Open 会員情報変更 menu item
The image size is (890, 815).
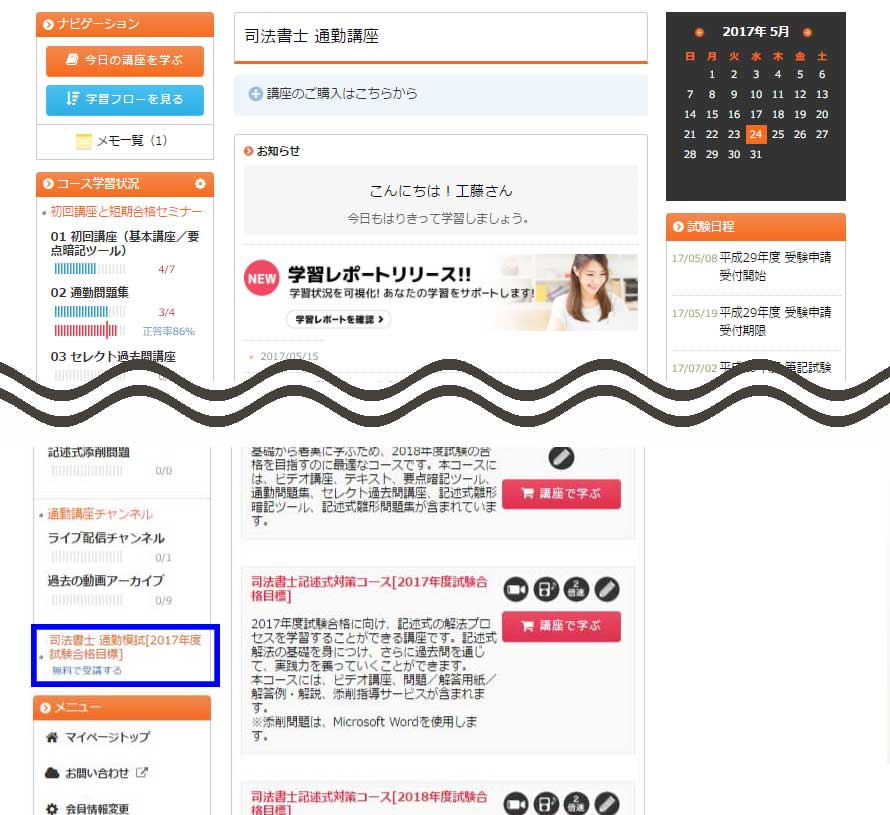(x=97, y=809)
